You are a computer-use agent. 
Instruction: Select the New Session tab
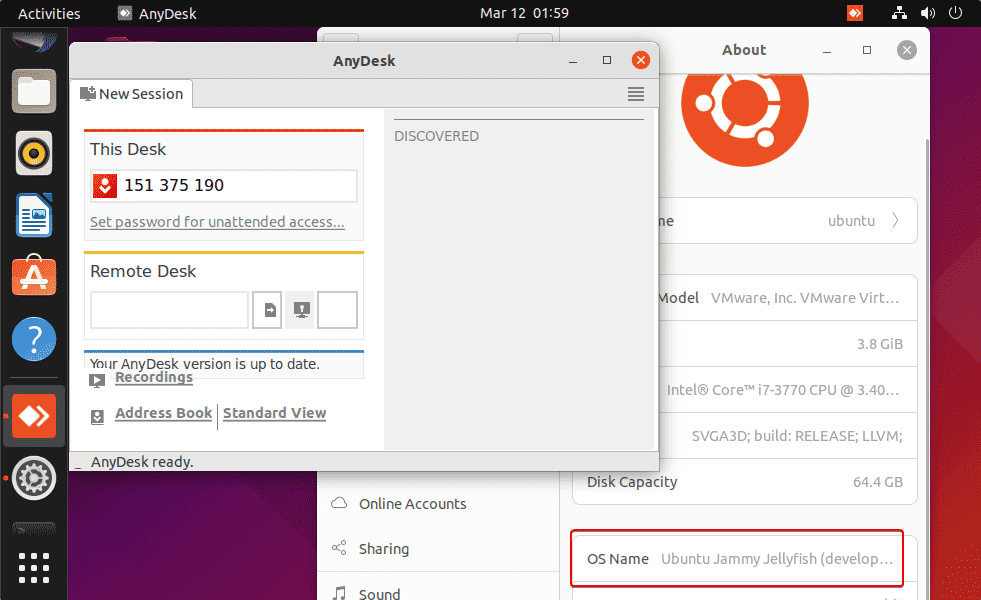(131, 94)
